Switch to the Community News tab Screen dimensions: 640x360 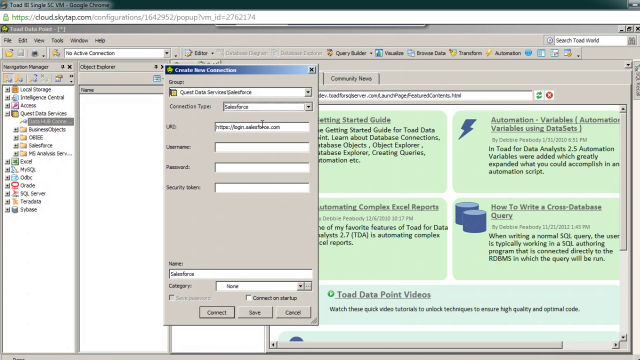(x=351, y=78)
